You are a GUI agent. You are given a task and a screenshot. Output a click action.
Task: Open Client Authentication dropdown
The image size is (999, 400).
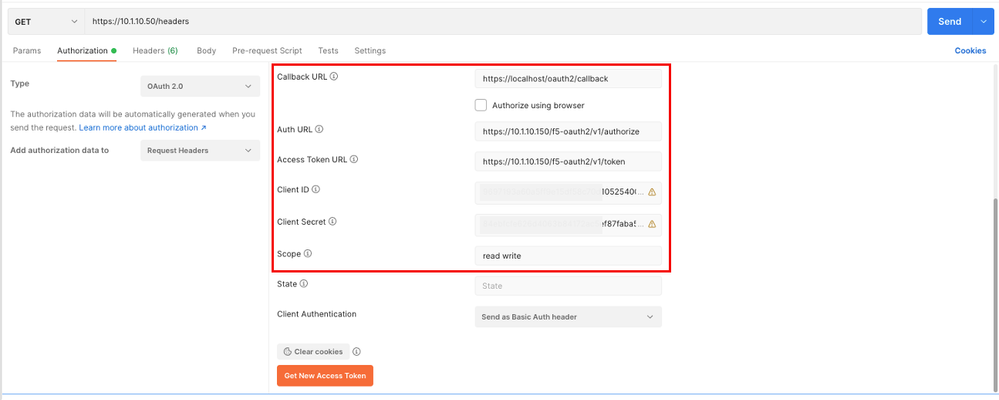click(568, 317)
